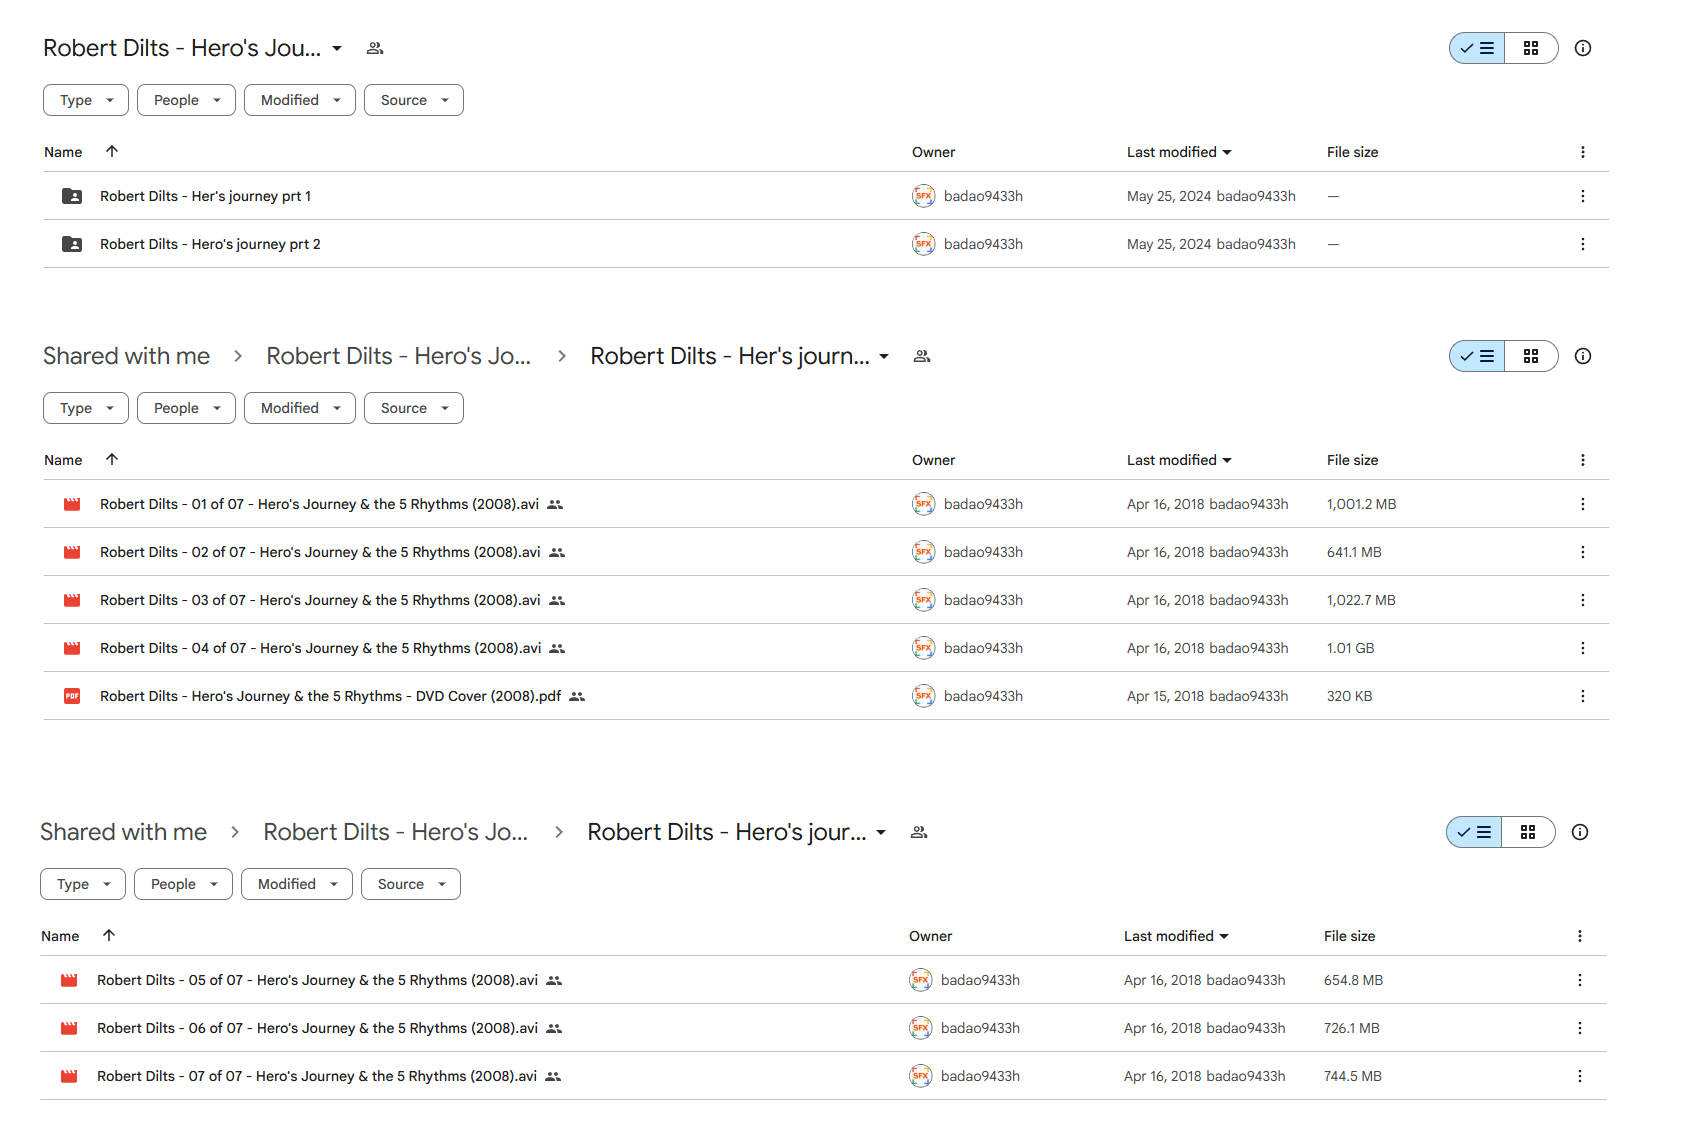The image size is (1684, 1144).
Task: Open info details in the Her's journey panel
Action: [1583, 356]
